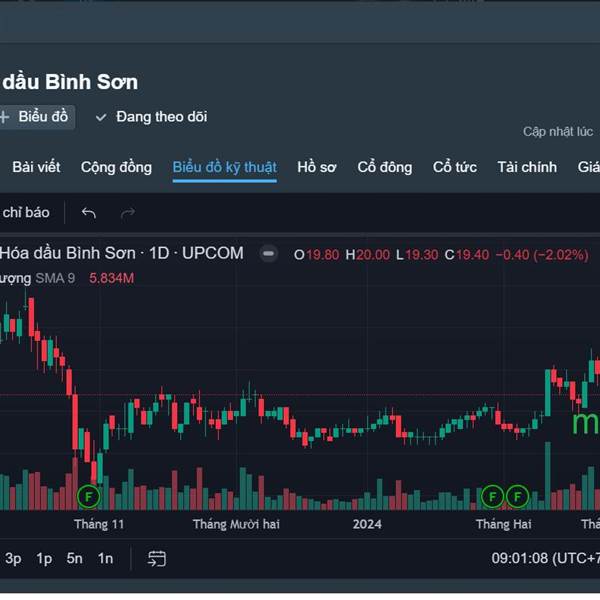This screenshot has width=600, height=600.
Task: Click the second F marker near Tháng Hai
Action: pos(517,497)
